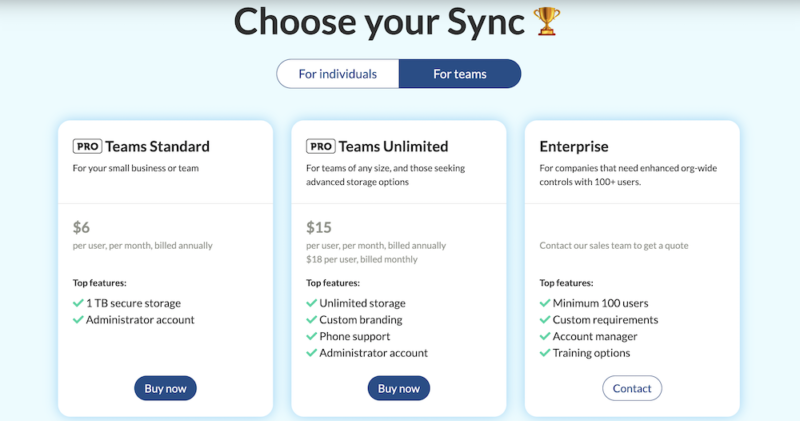Click checkmark beside Administrator account in Teams Standard
Image resolution: width=800 pixels, height=421 pixels.
pos(78,320)
